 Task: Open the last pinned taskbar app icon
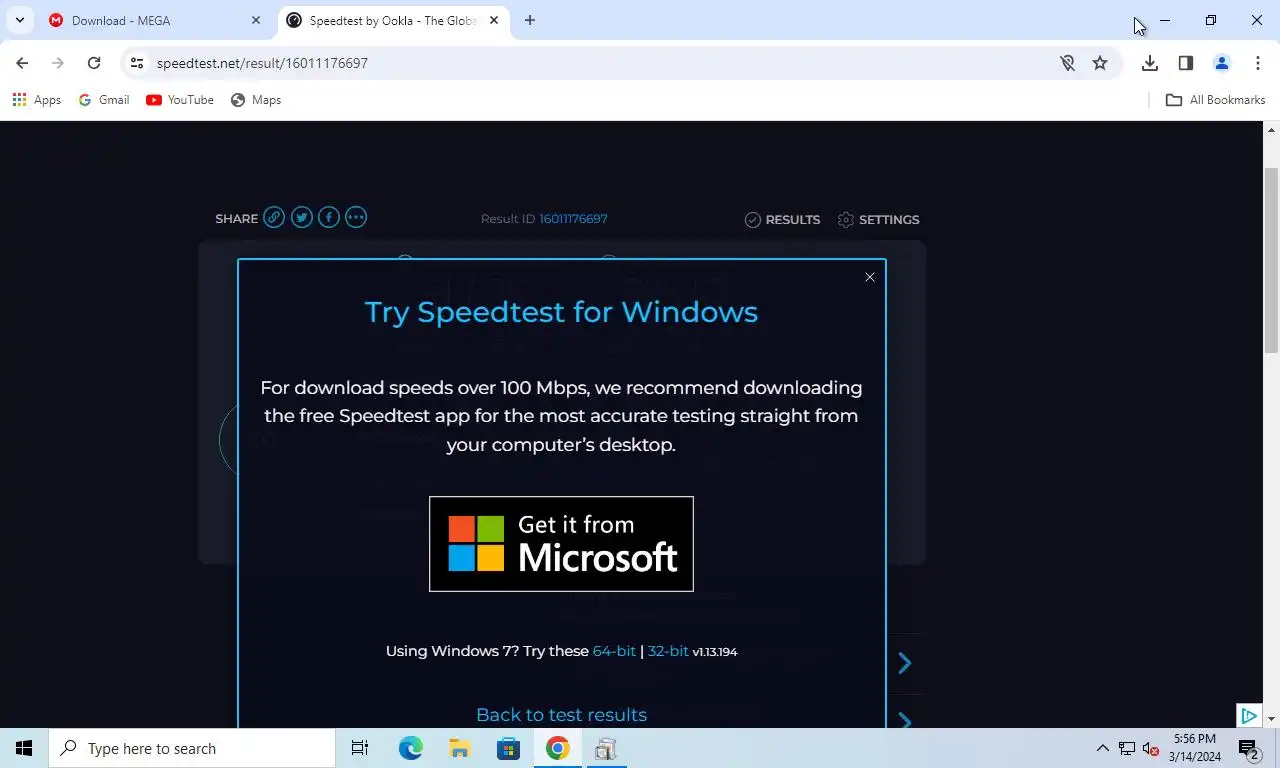[606, 748]
